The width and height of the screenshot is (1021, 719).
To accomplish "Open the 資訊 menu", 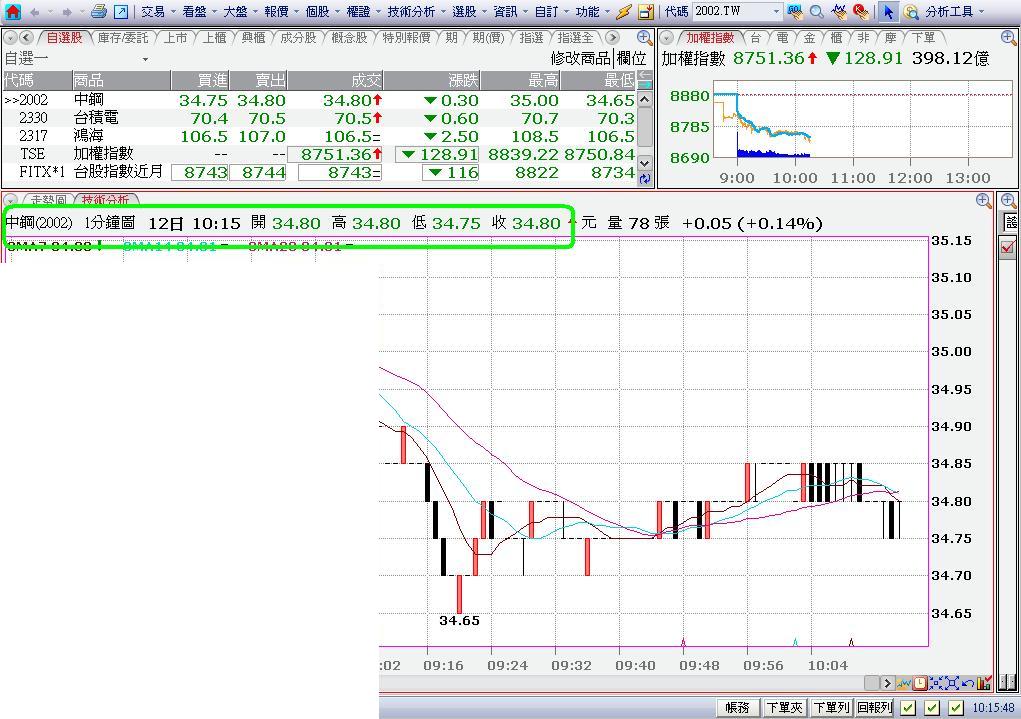I will click(510, 12).
